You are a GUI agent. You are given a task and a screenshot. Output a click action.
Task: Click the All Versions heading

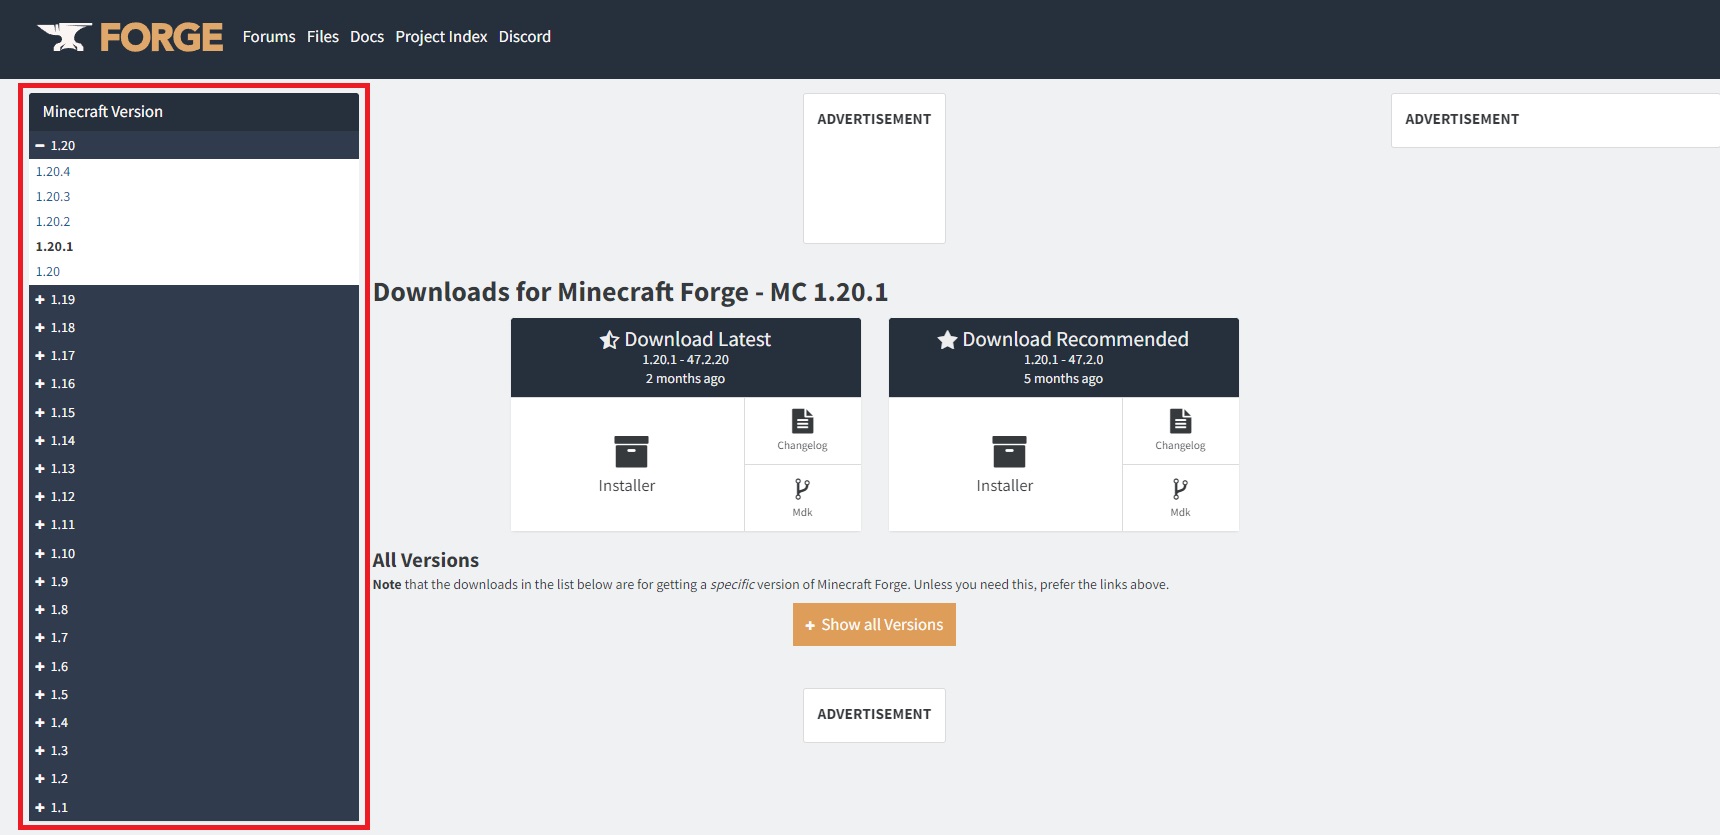[x=426, y=560]
